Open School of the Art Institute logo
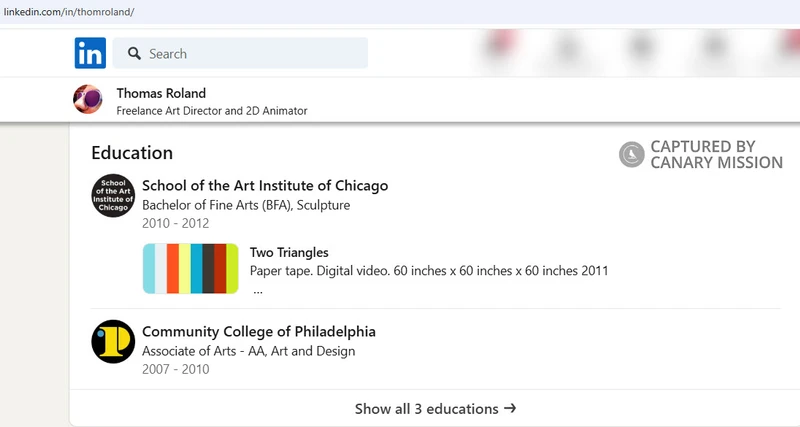This screenshot has height=427, width=800. (113, 195)
